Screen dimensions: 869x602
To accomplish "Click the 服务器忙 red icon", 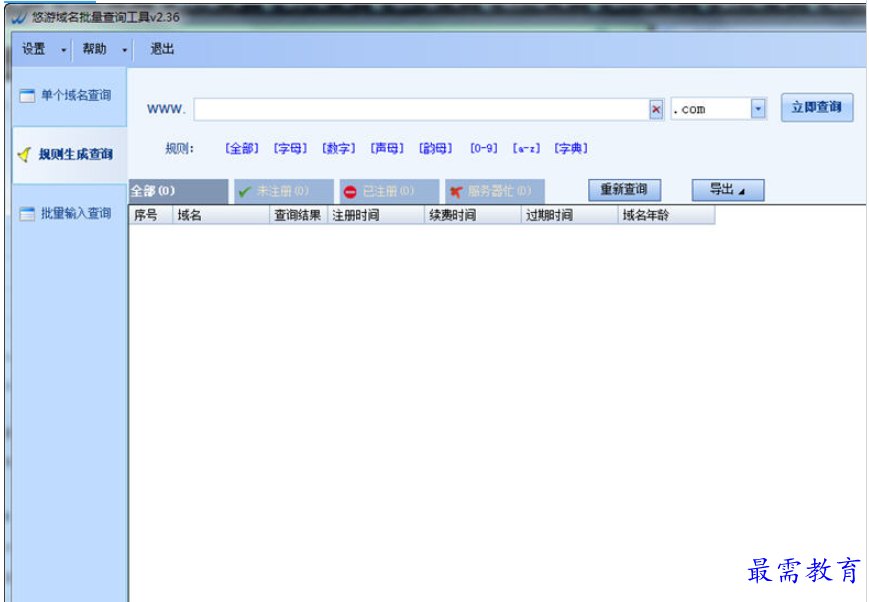I will click(456, 192).
